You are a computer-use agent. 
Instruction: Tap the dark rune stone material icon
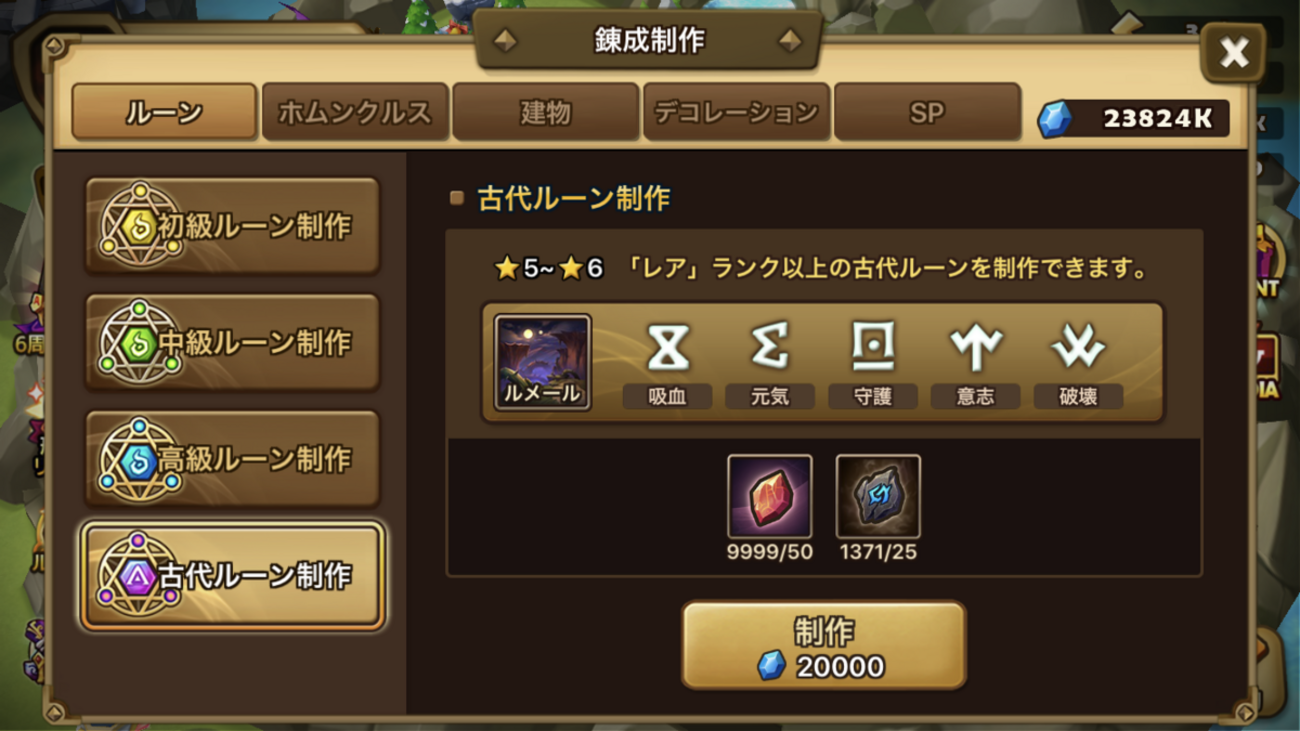(878, 497)
